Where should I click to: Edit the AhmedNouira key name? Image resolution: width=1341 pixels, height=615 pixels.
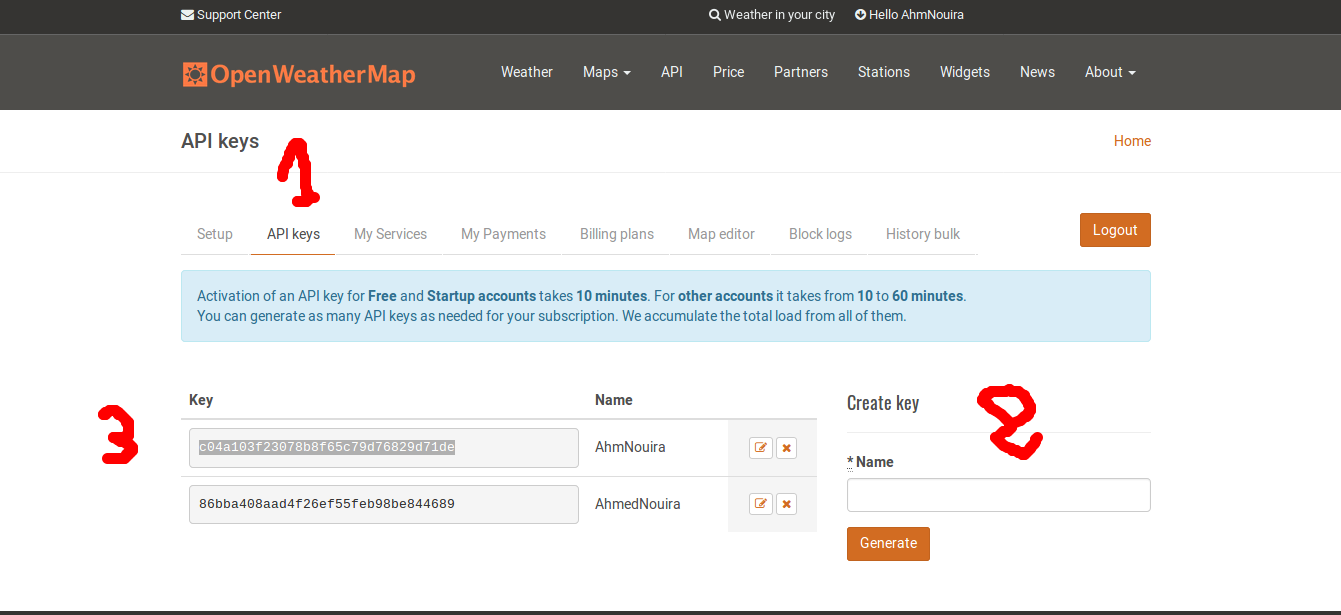tap(761, 505)
